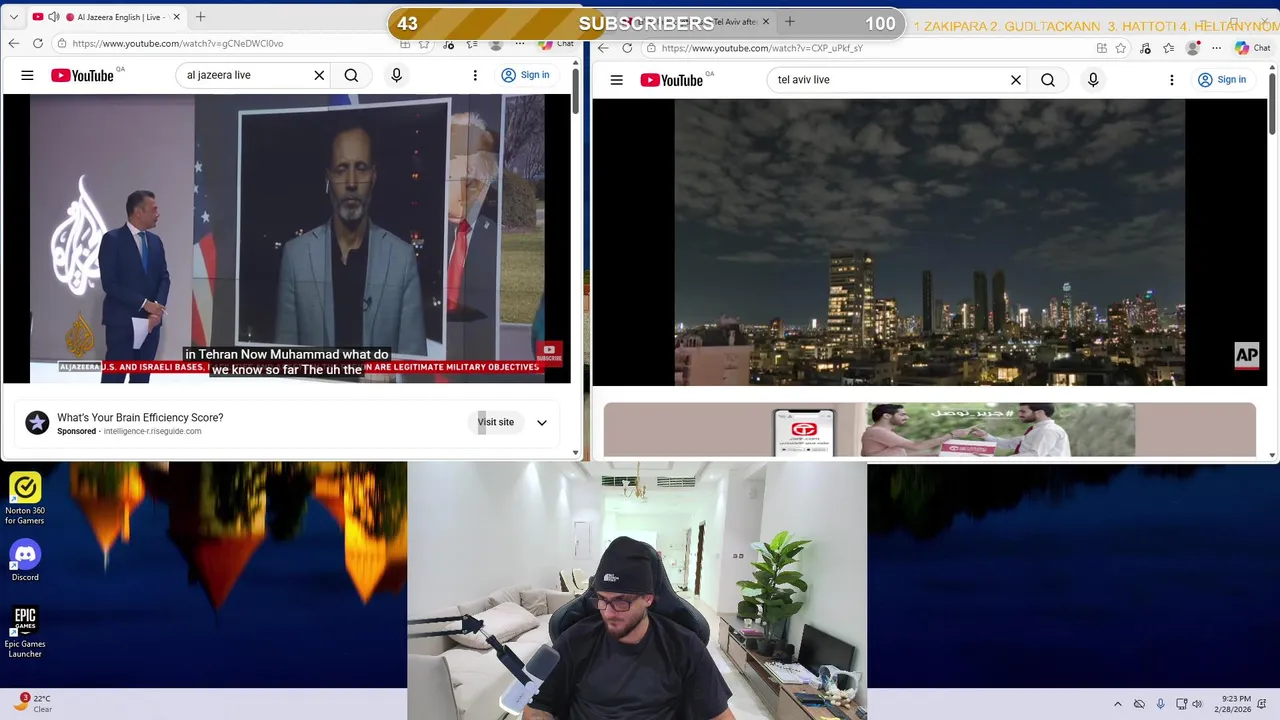The height and width of the screenshot is (720, 1280).
Task: Show hidden system tray icons
Action: 1118,704
